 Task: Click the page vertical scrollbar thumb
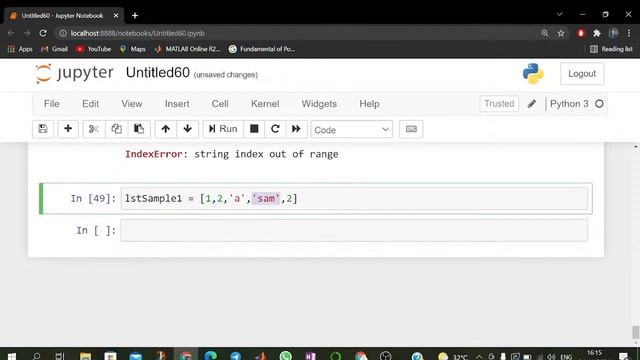(x=636, y=332)
